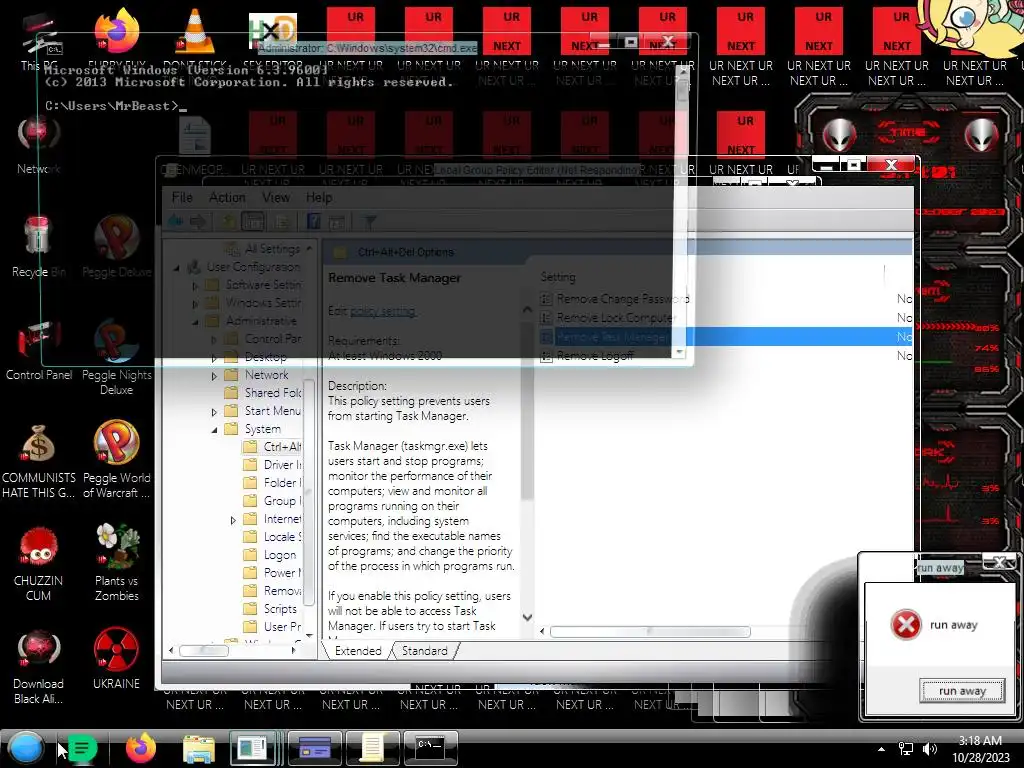Open CHUZZIN CUM desktop icon

pyautogui.click(x=39, y=564)
